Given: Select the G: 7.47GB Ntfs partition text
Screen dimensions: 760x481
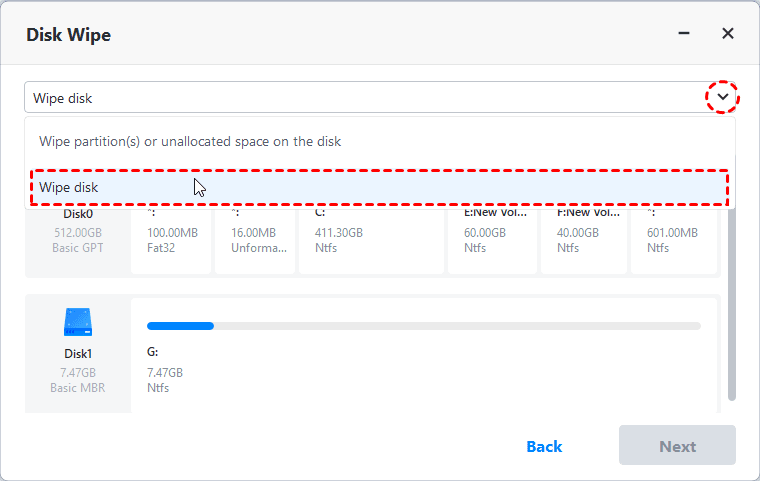Looking at the screenshot, I should pos(166,370).
